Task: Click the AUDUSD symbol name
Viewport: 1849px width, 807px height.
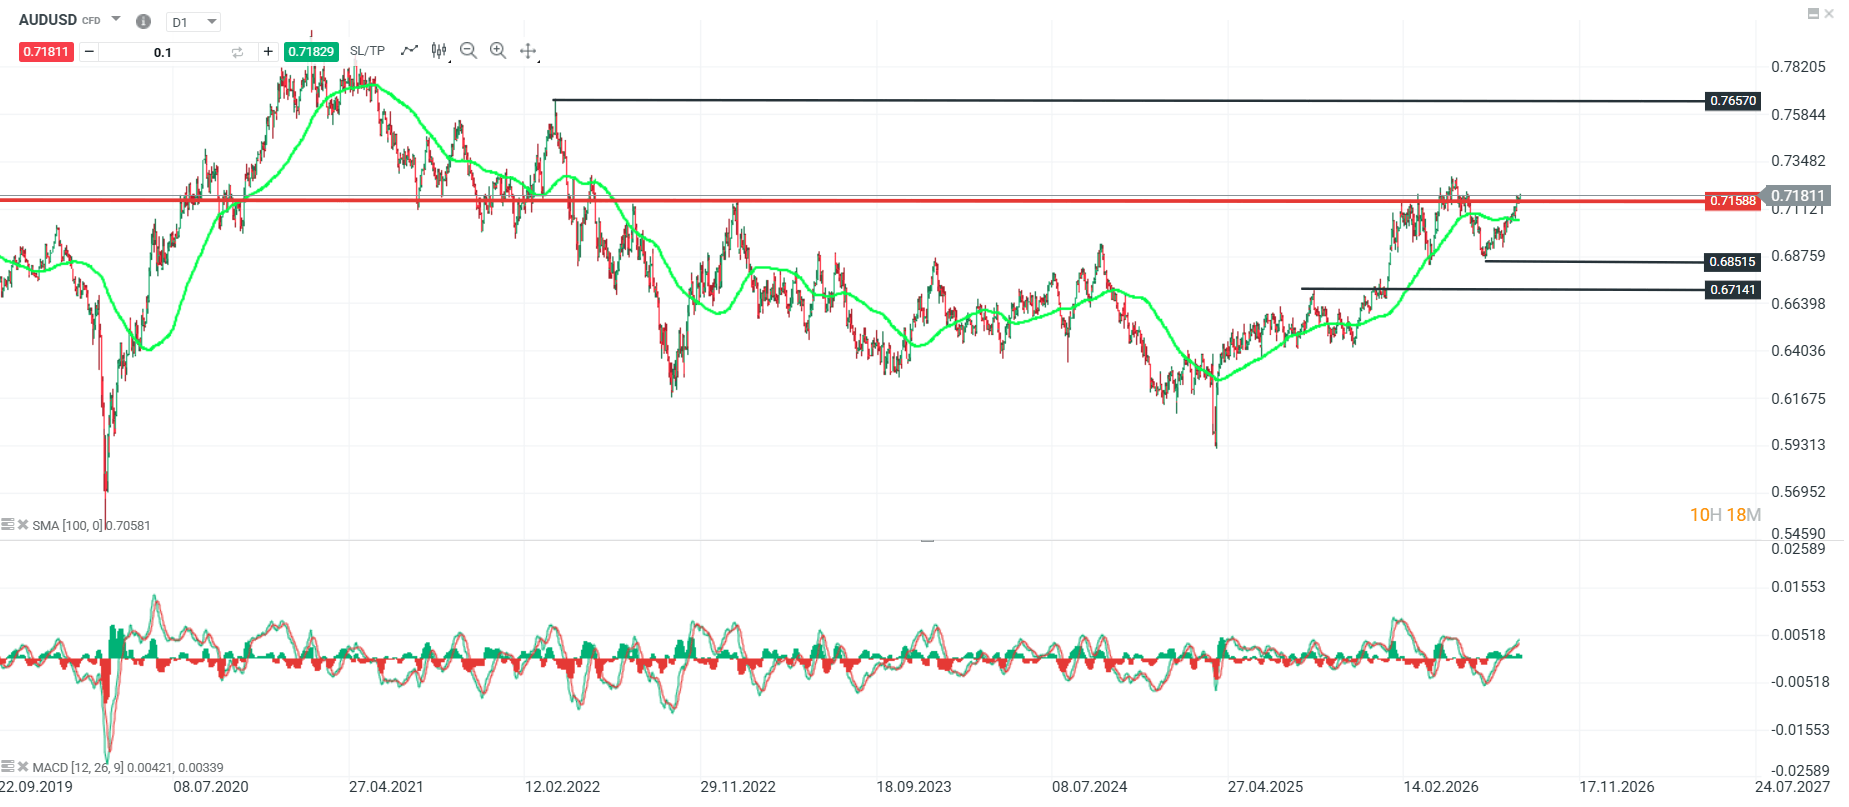Action: (48, 20)
